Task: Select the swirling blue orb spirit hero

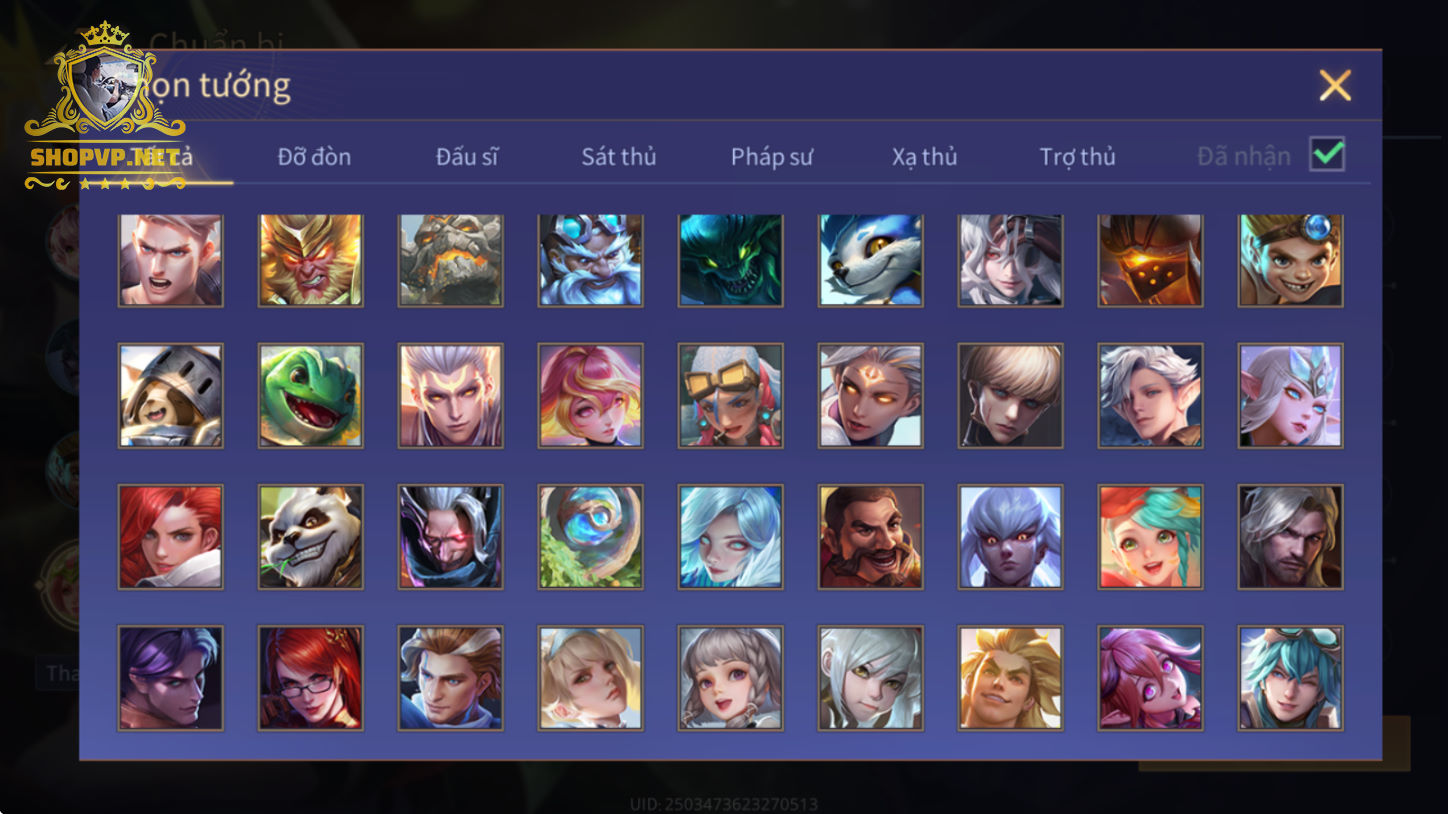Action: [590, 537]
